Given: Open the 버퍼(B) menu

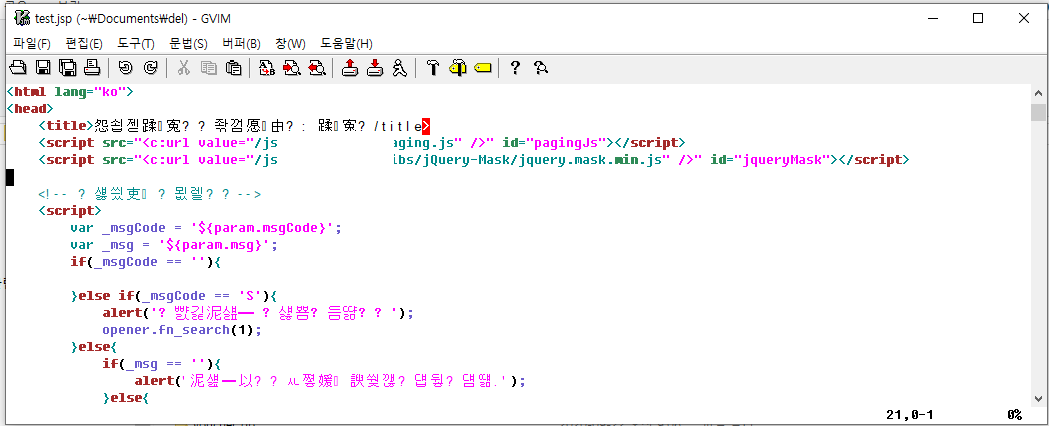Looking at the screenshot, I should [x=242, y=43].
